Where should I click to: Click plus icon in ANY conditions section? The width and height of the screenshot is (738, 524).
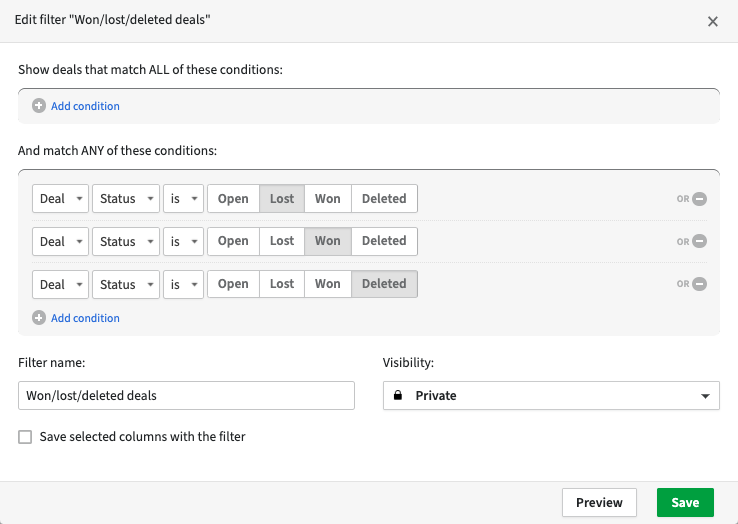(x=39, y=318)
